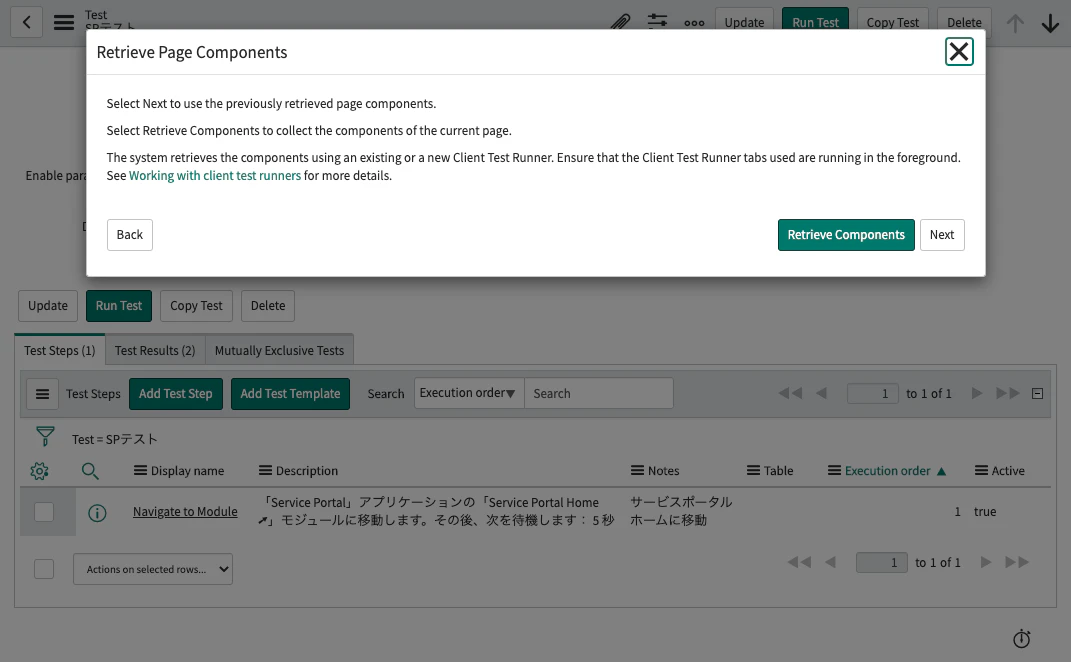The image size is (1071, 662).
Task: Collapse the Test Steps list section
Action: point(1037,394)
